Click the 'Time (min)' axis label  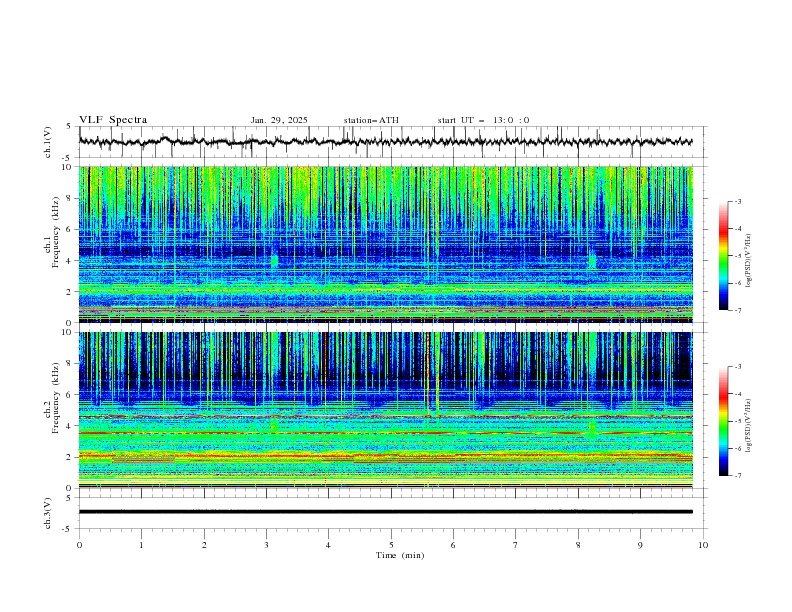click(x=400, y=555)
